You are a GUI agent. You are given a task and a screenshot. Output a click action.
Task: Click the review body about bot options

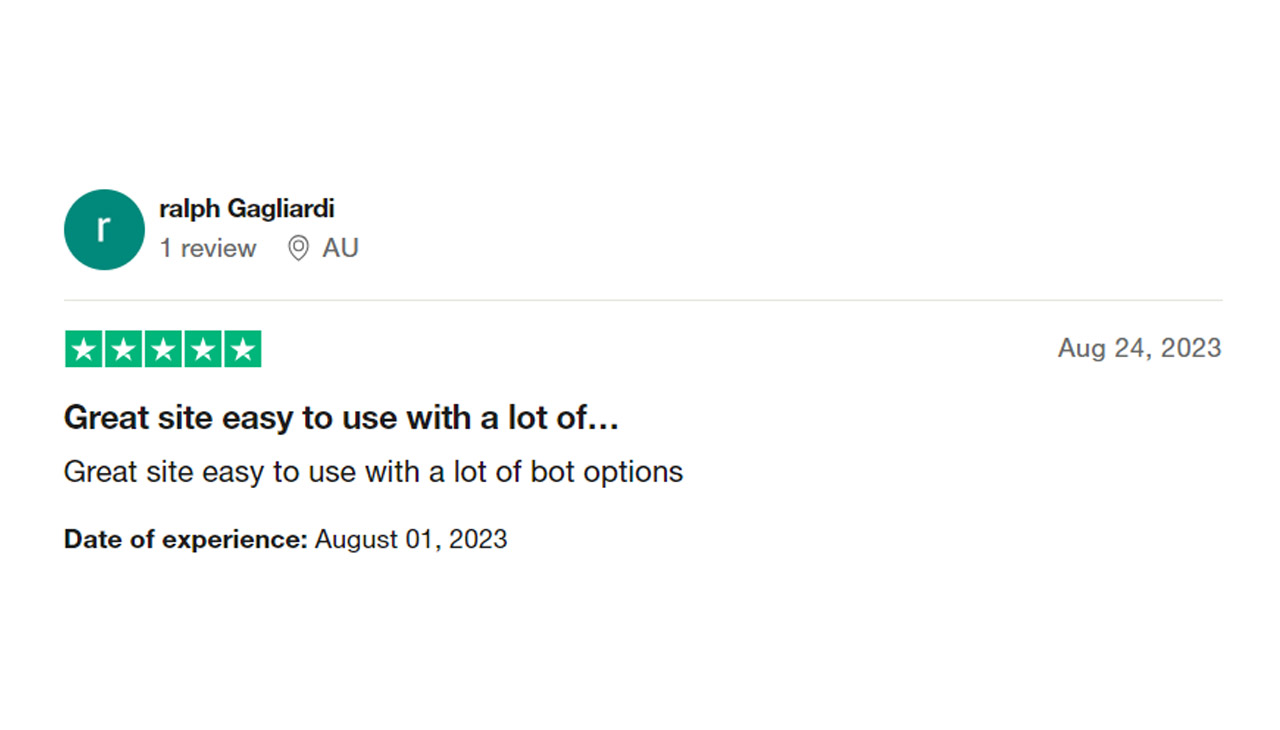373,471
